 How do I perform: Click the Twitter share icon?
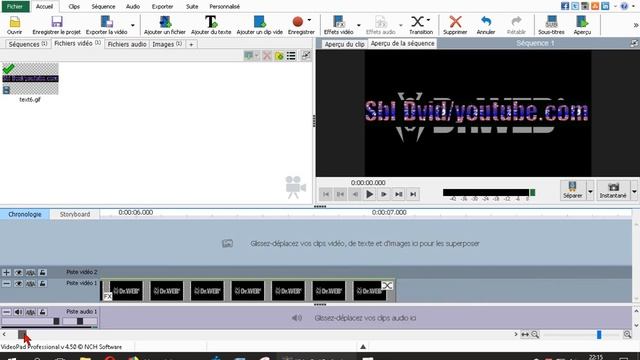(x=575, y=6)
